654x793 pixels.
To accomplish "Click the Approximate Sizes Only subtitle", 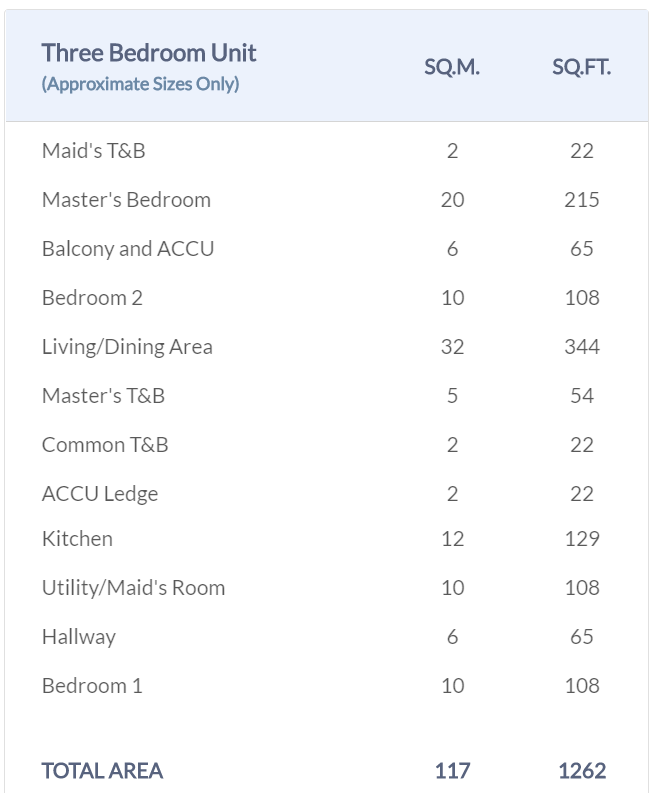I will [140, 84].
